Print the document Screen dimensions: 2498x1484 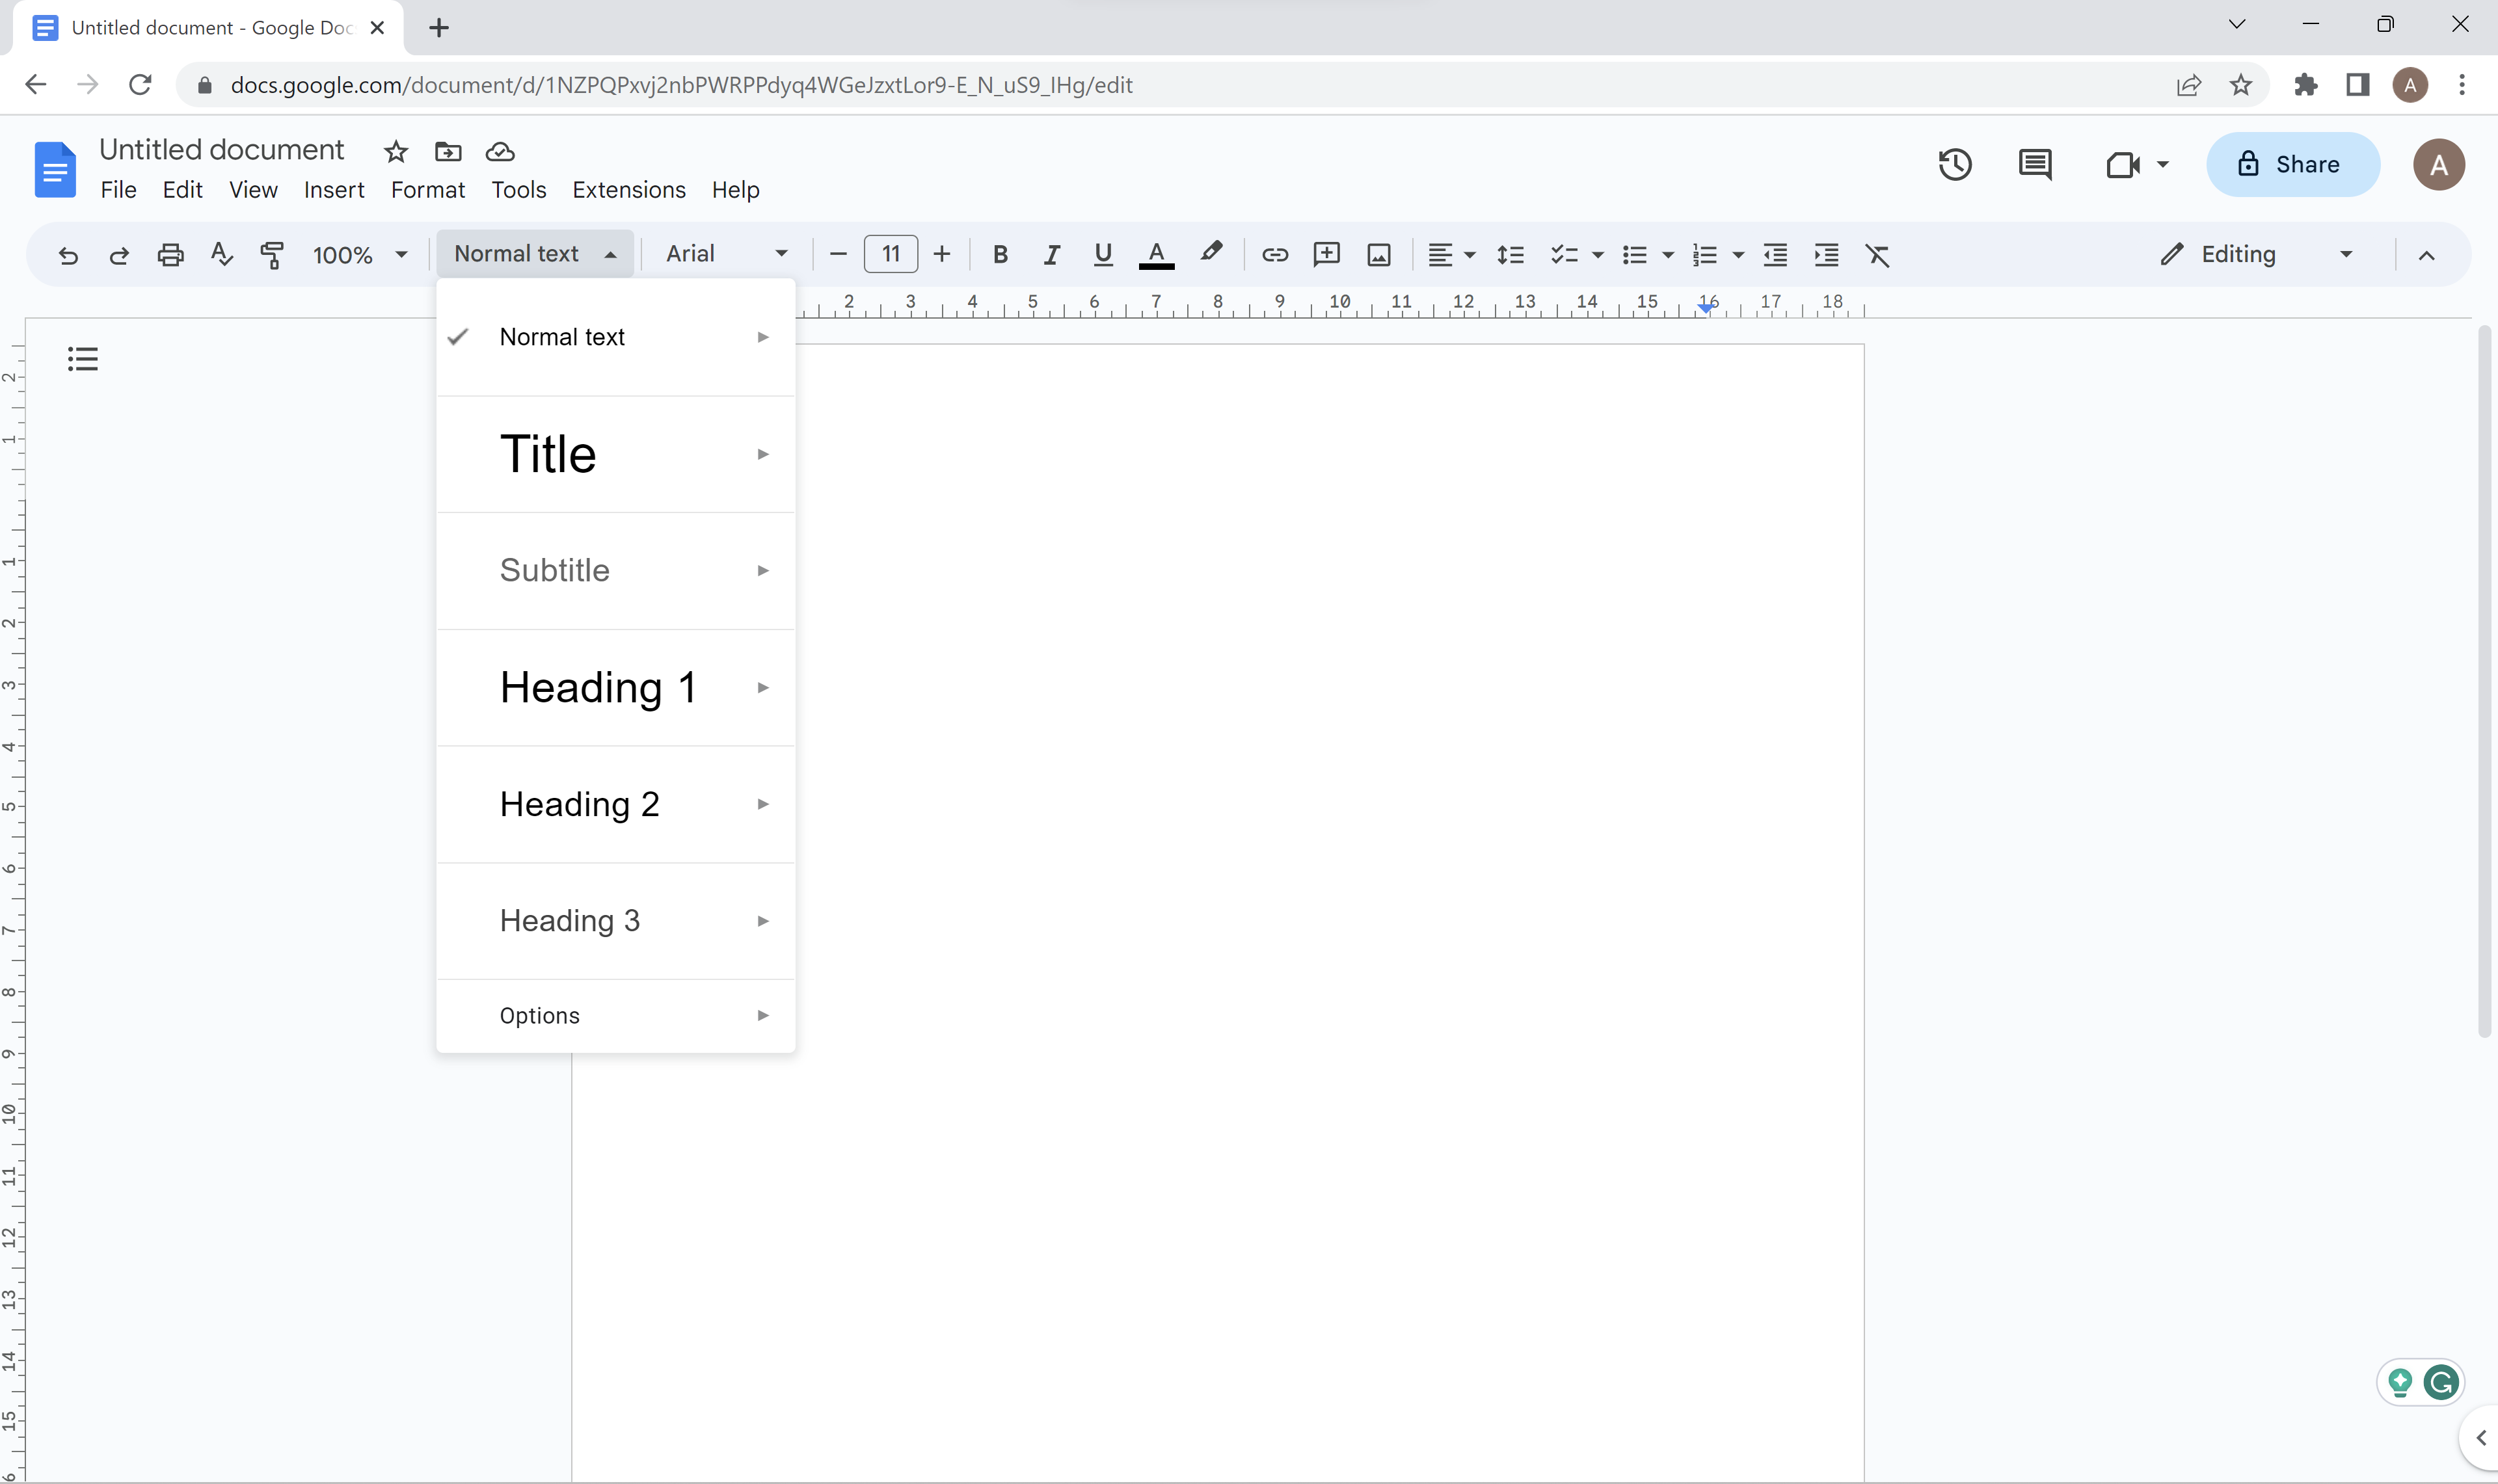(x=170, y=255)
